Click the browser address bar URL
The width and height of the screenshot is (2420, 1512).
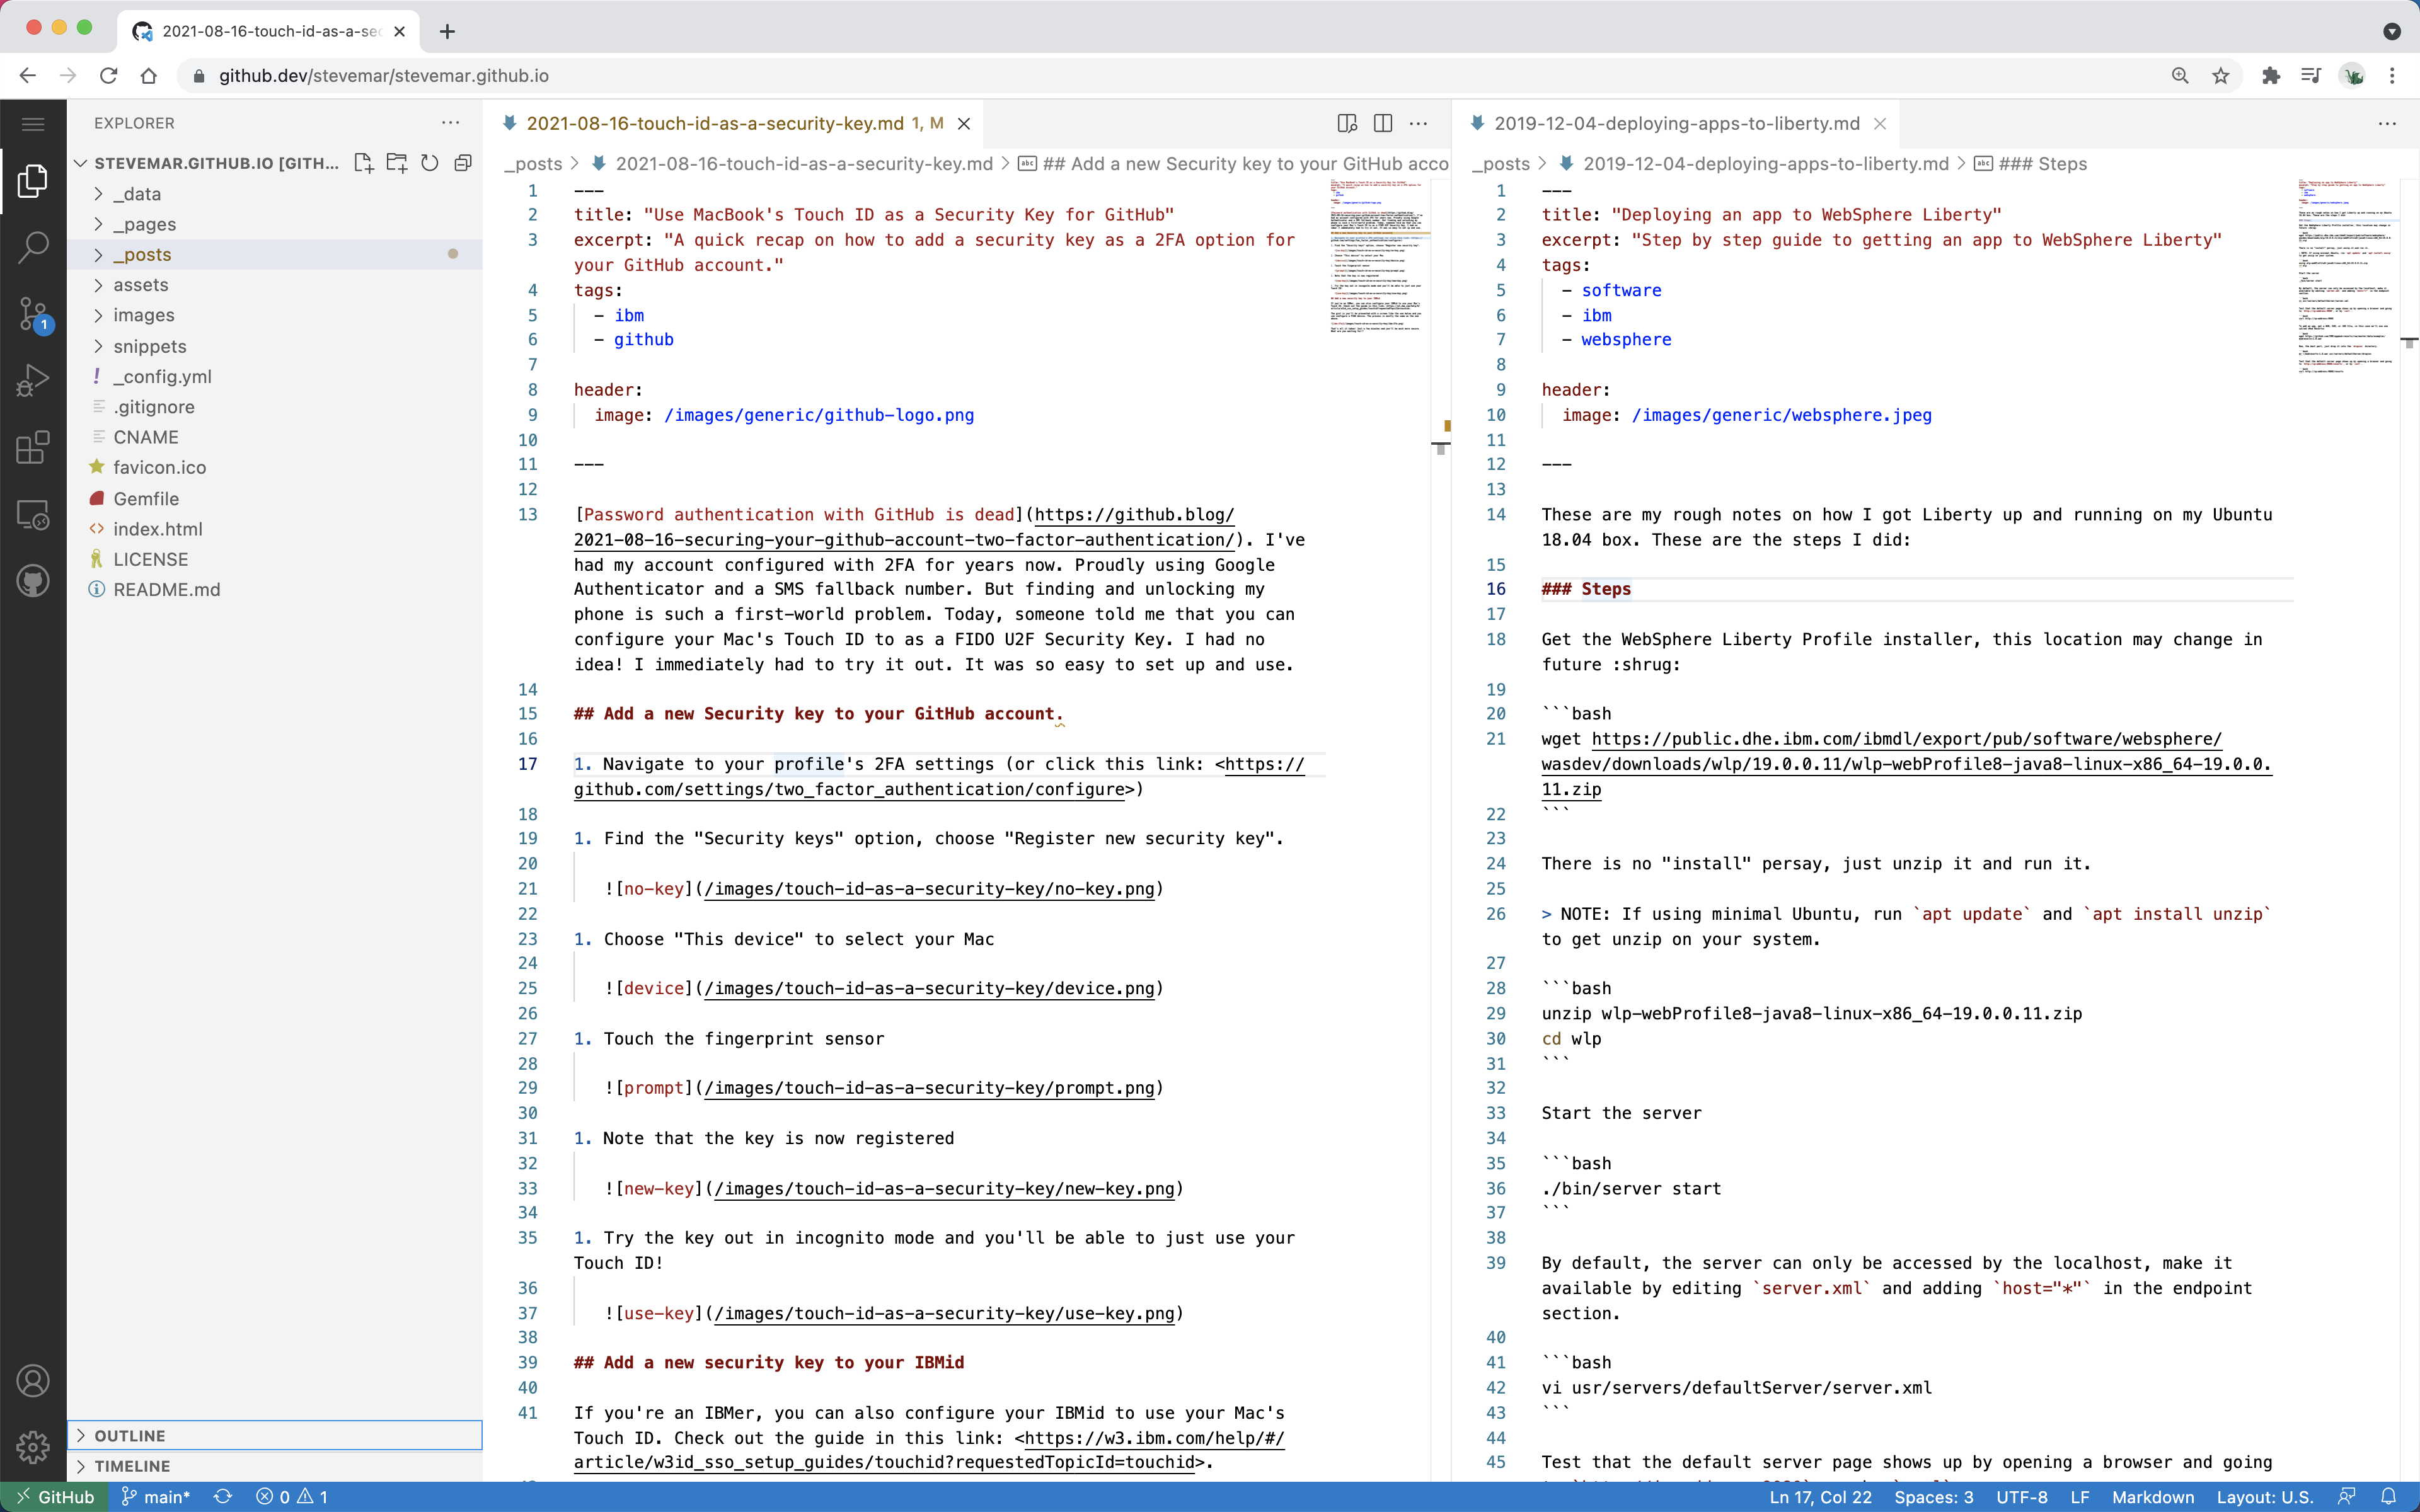[384, 76]
